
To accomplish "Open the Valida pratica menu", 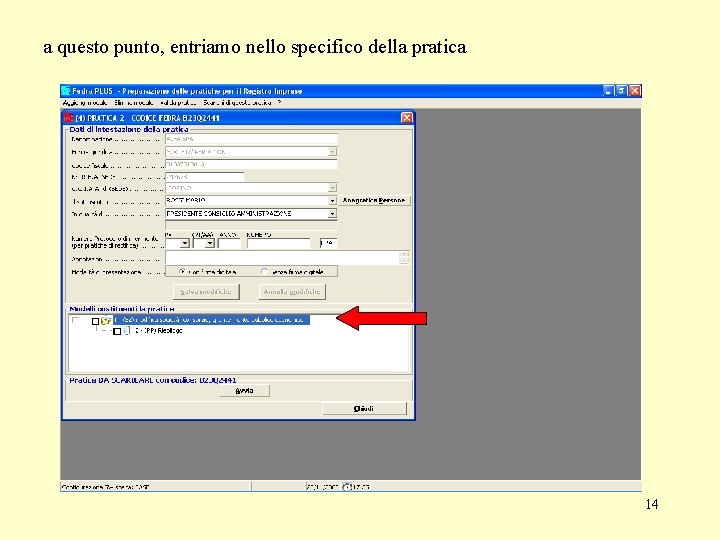I will pos(178,103).
